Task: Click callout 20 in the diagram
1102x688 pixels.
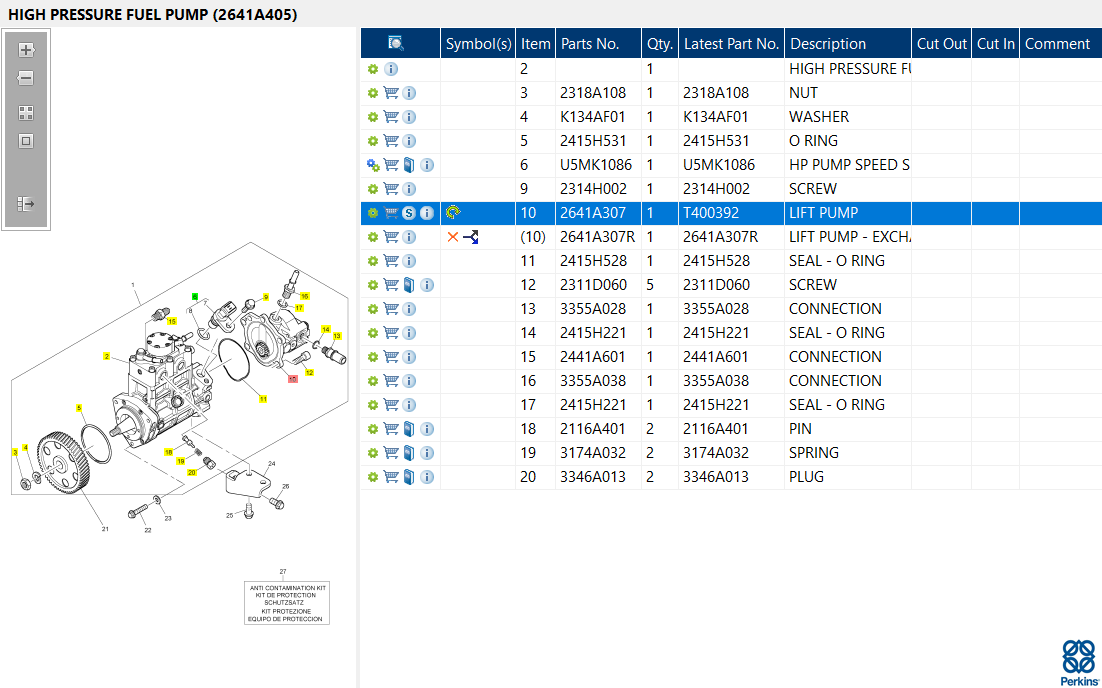Action: (191, 472)
